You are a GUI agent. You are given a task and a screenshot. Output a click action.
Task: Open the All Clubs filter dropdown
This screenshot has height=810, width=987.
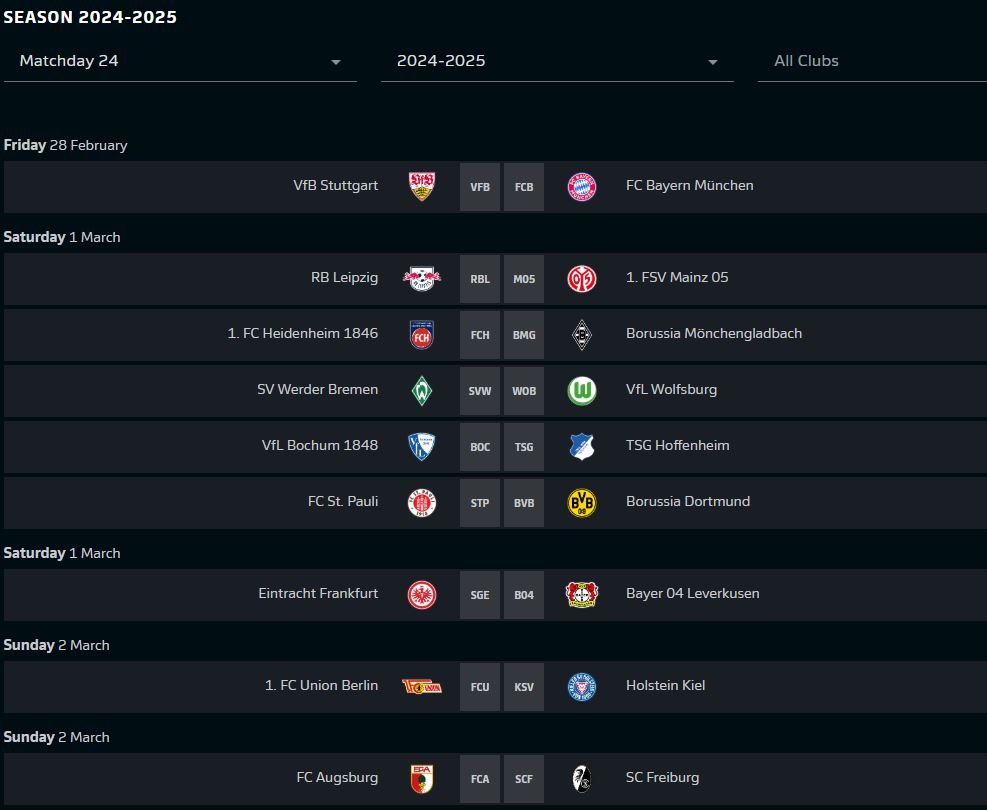[x=872, y=61]
